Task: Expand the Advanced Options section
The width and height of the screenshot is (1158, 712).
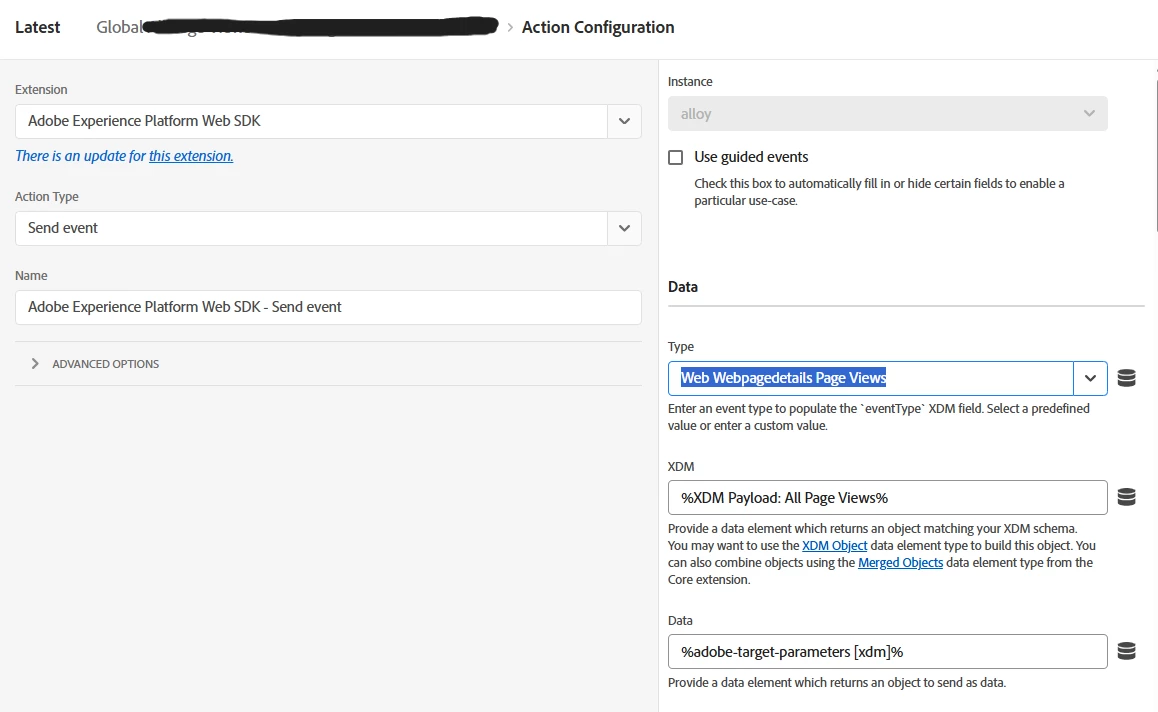Action: [x=35, y=363]
